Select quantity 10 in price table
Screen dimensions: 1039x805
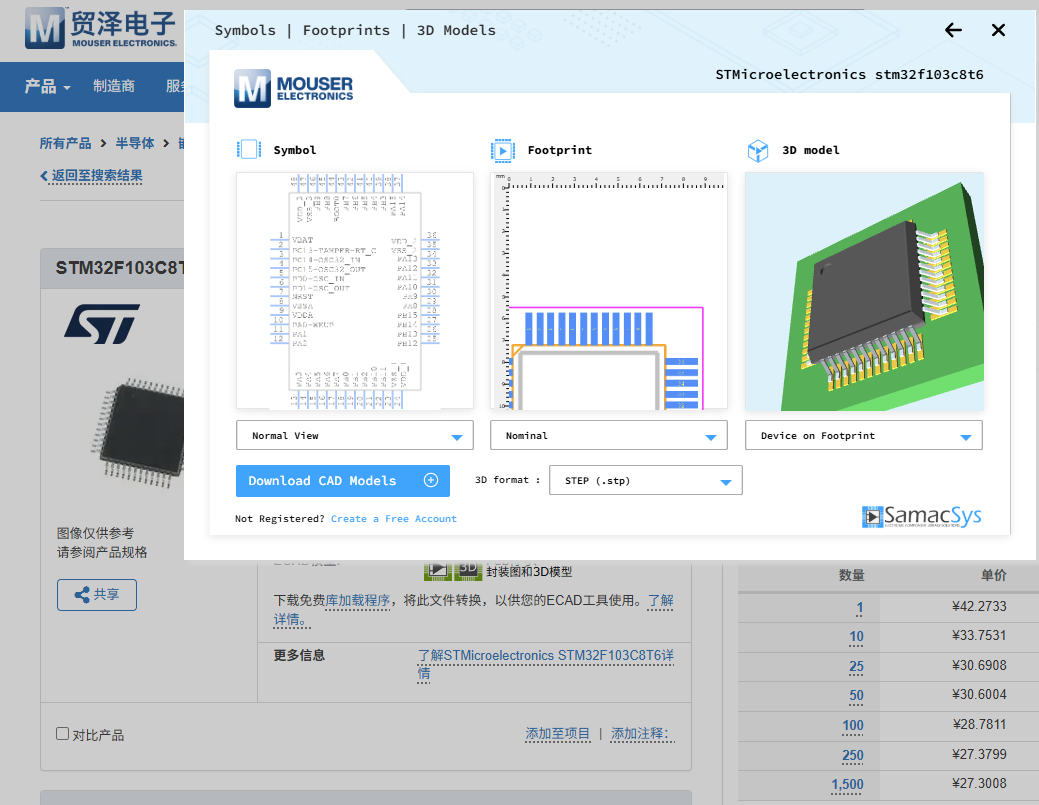[x=856, y=637]
